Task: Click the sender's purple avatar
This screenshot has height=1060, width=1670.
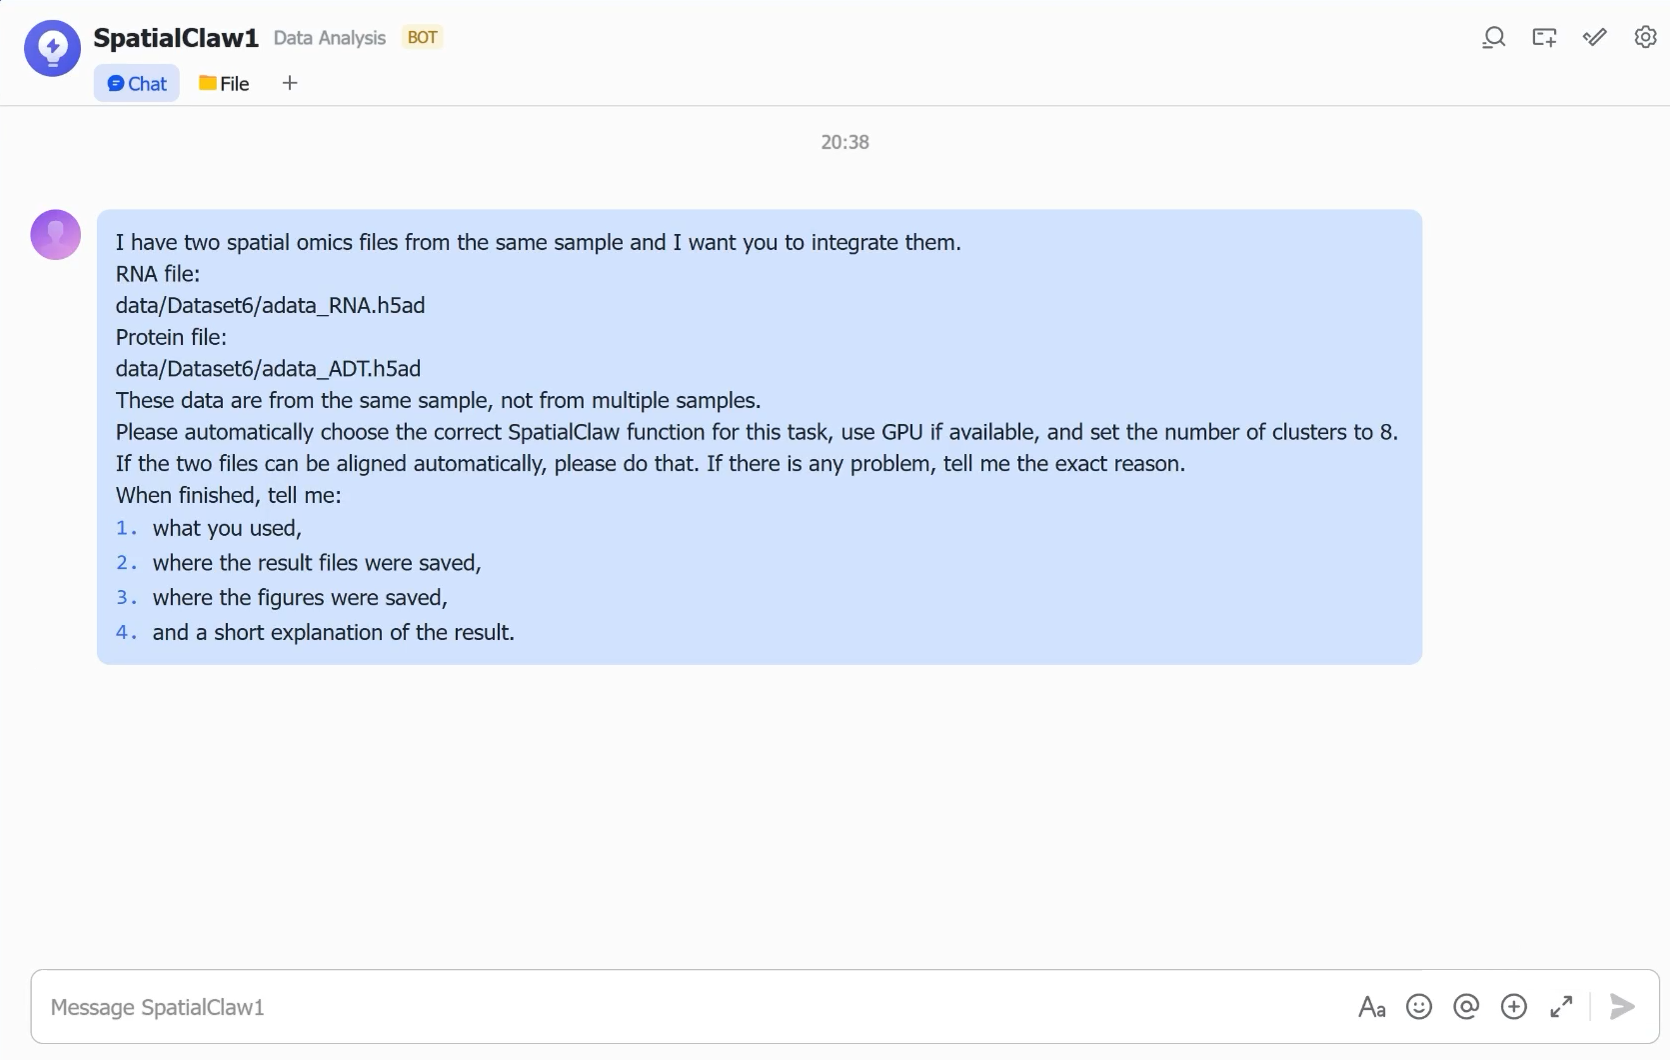Action: [x=56, y=235]
